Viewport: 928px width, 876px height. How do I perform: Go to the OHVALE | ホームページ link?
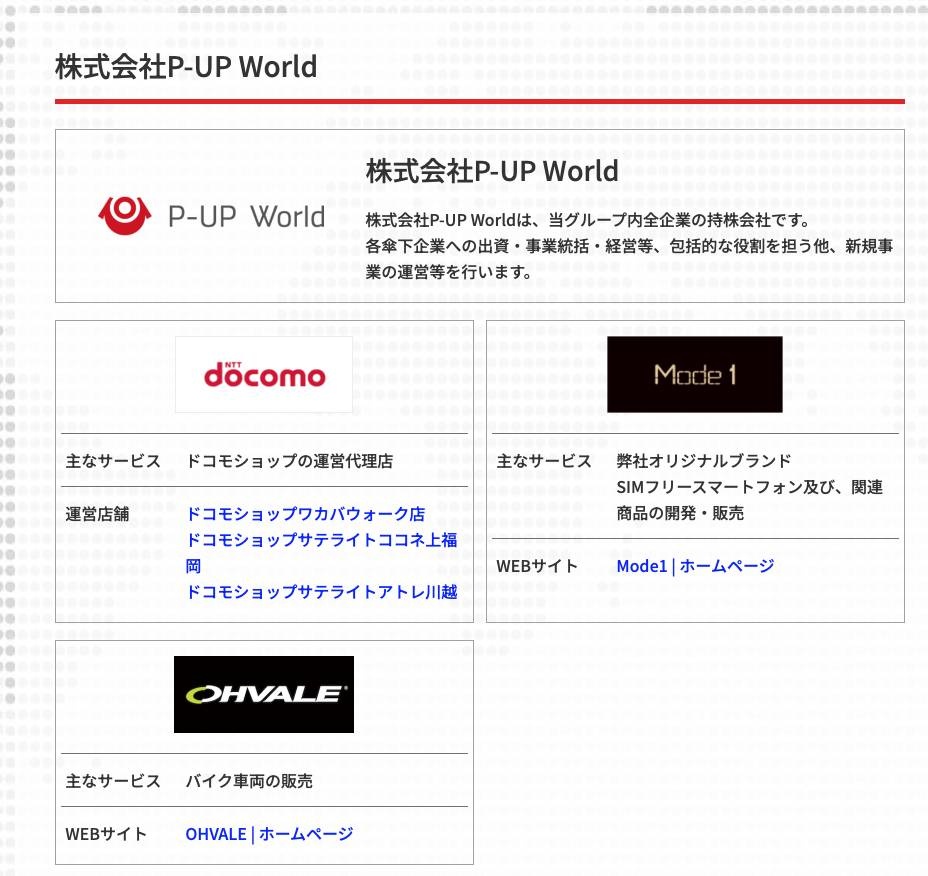(269, 834)
